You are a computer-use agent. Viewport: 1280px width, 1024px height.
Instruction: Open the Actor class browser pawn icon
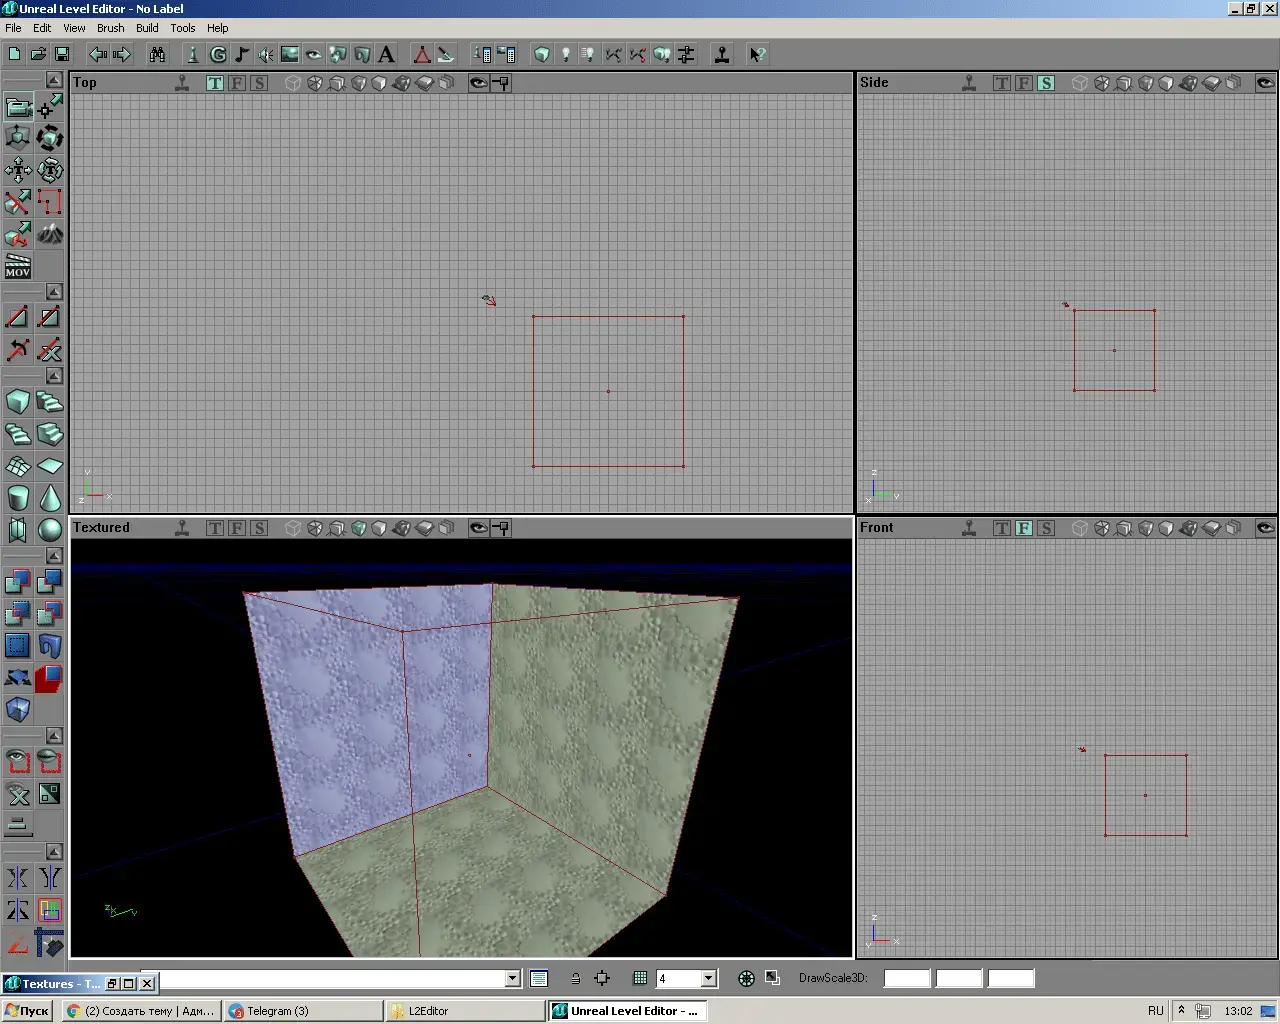click(193, 54)
